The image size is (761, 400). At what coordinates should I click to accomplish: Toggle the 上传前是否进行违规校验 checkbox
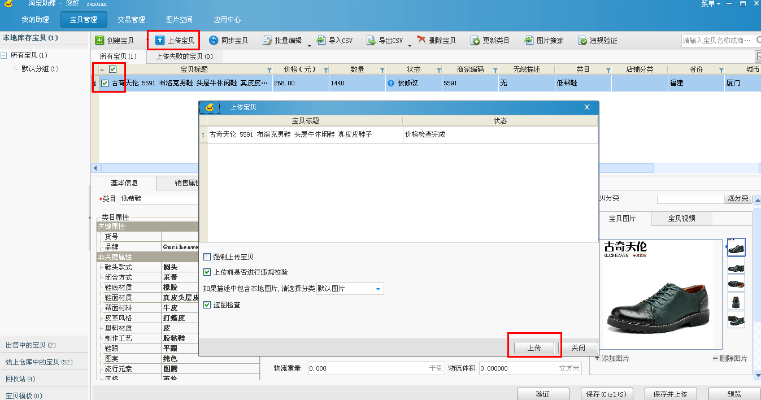pyautogui.click(x=207, y=272)
